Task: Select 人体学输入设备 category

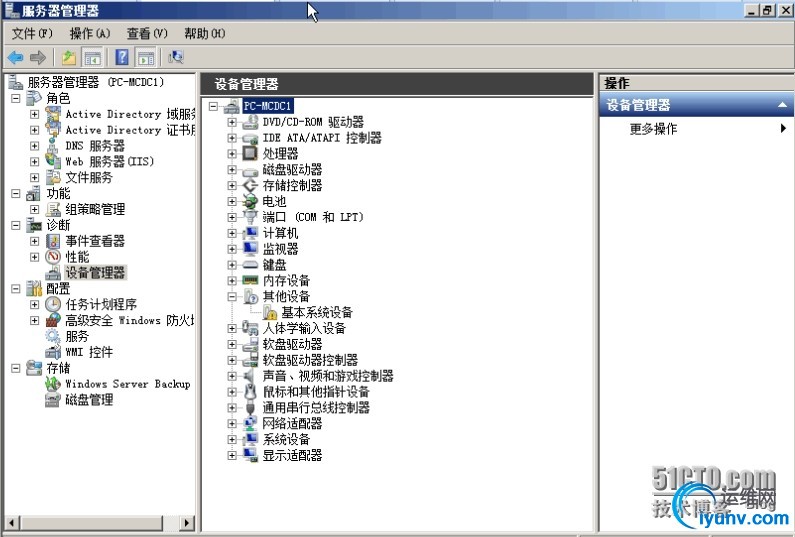Action: click(x=304, y=329)
